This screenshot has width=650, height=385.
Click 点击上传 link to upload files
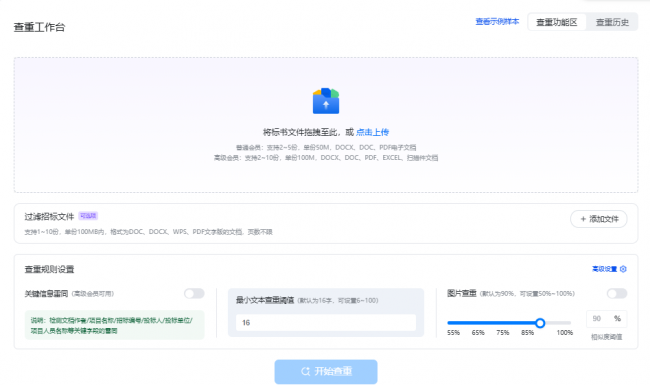click(372, 132)
